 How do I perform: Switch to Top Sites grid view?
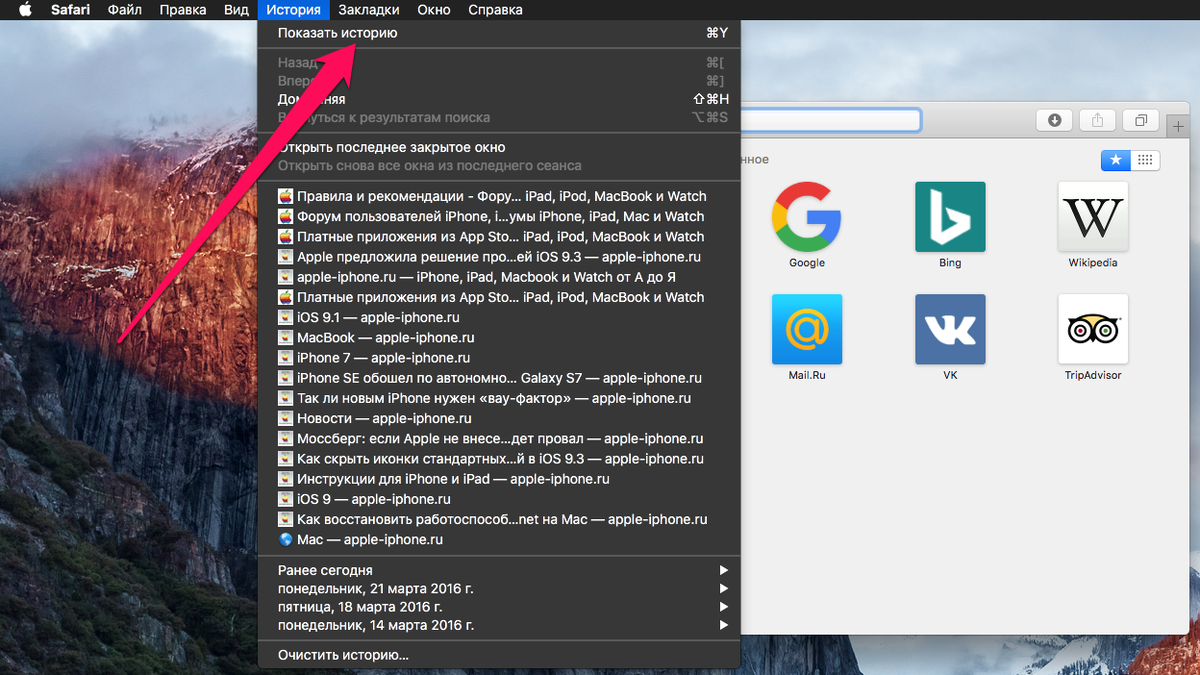pos(1144,160)
